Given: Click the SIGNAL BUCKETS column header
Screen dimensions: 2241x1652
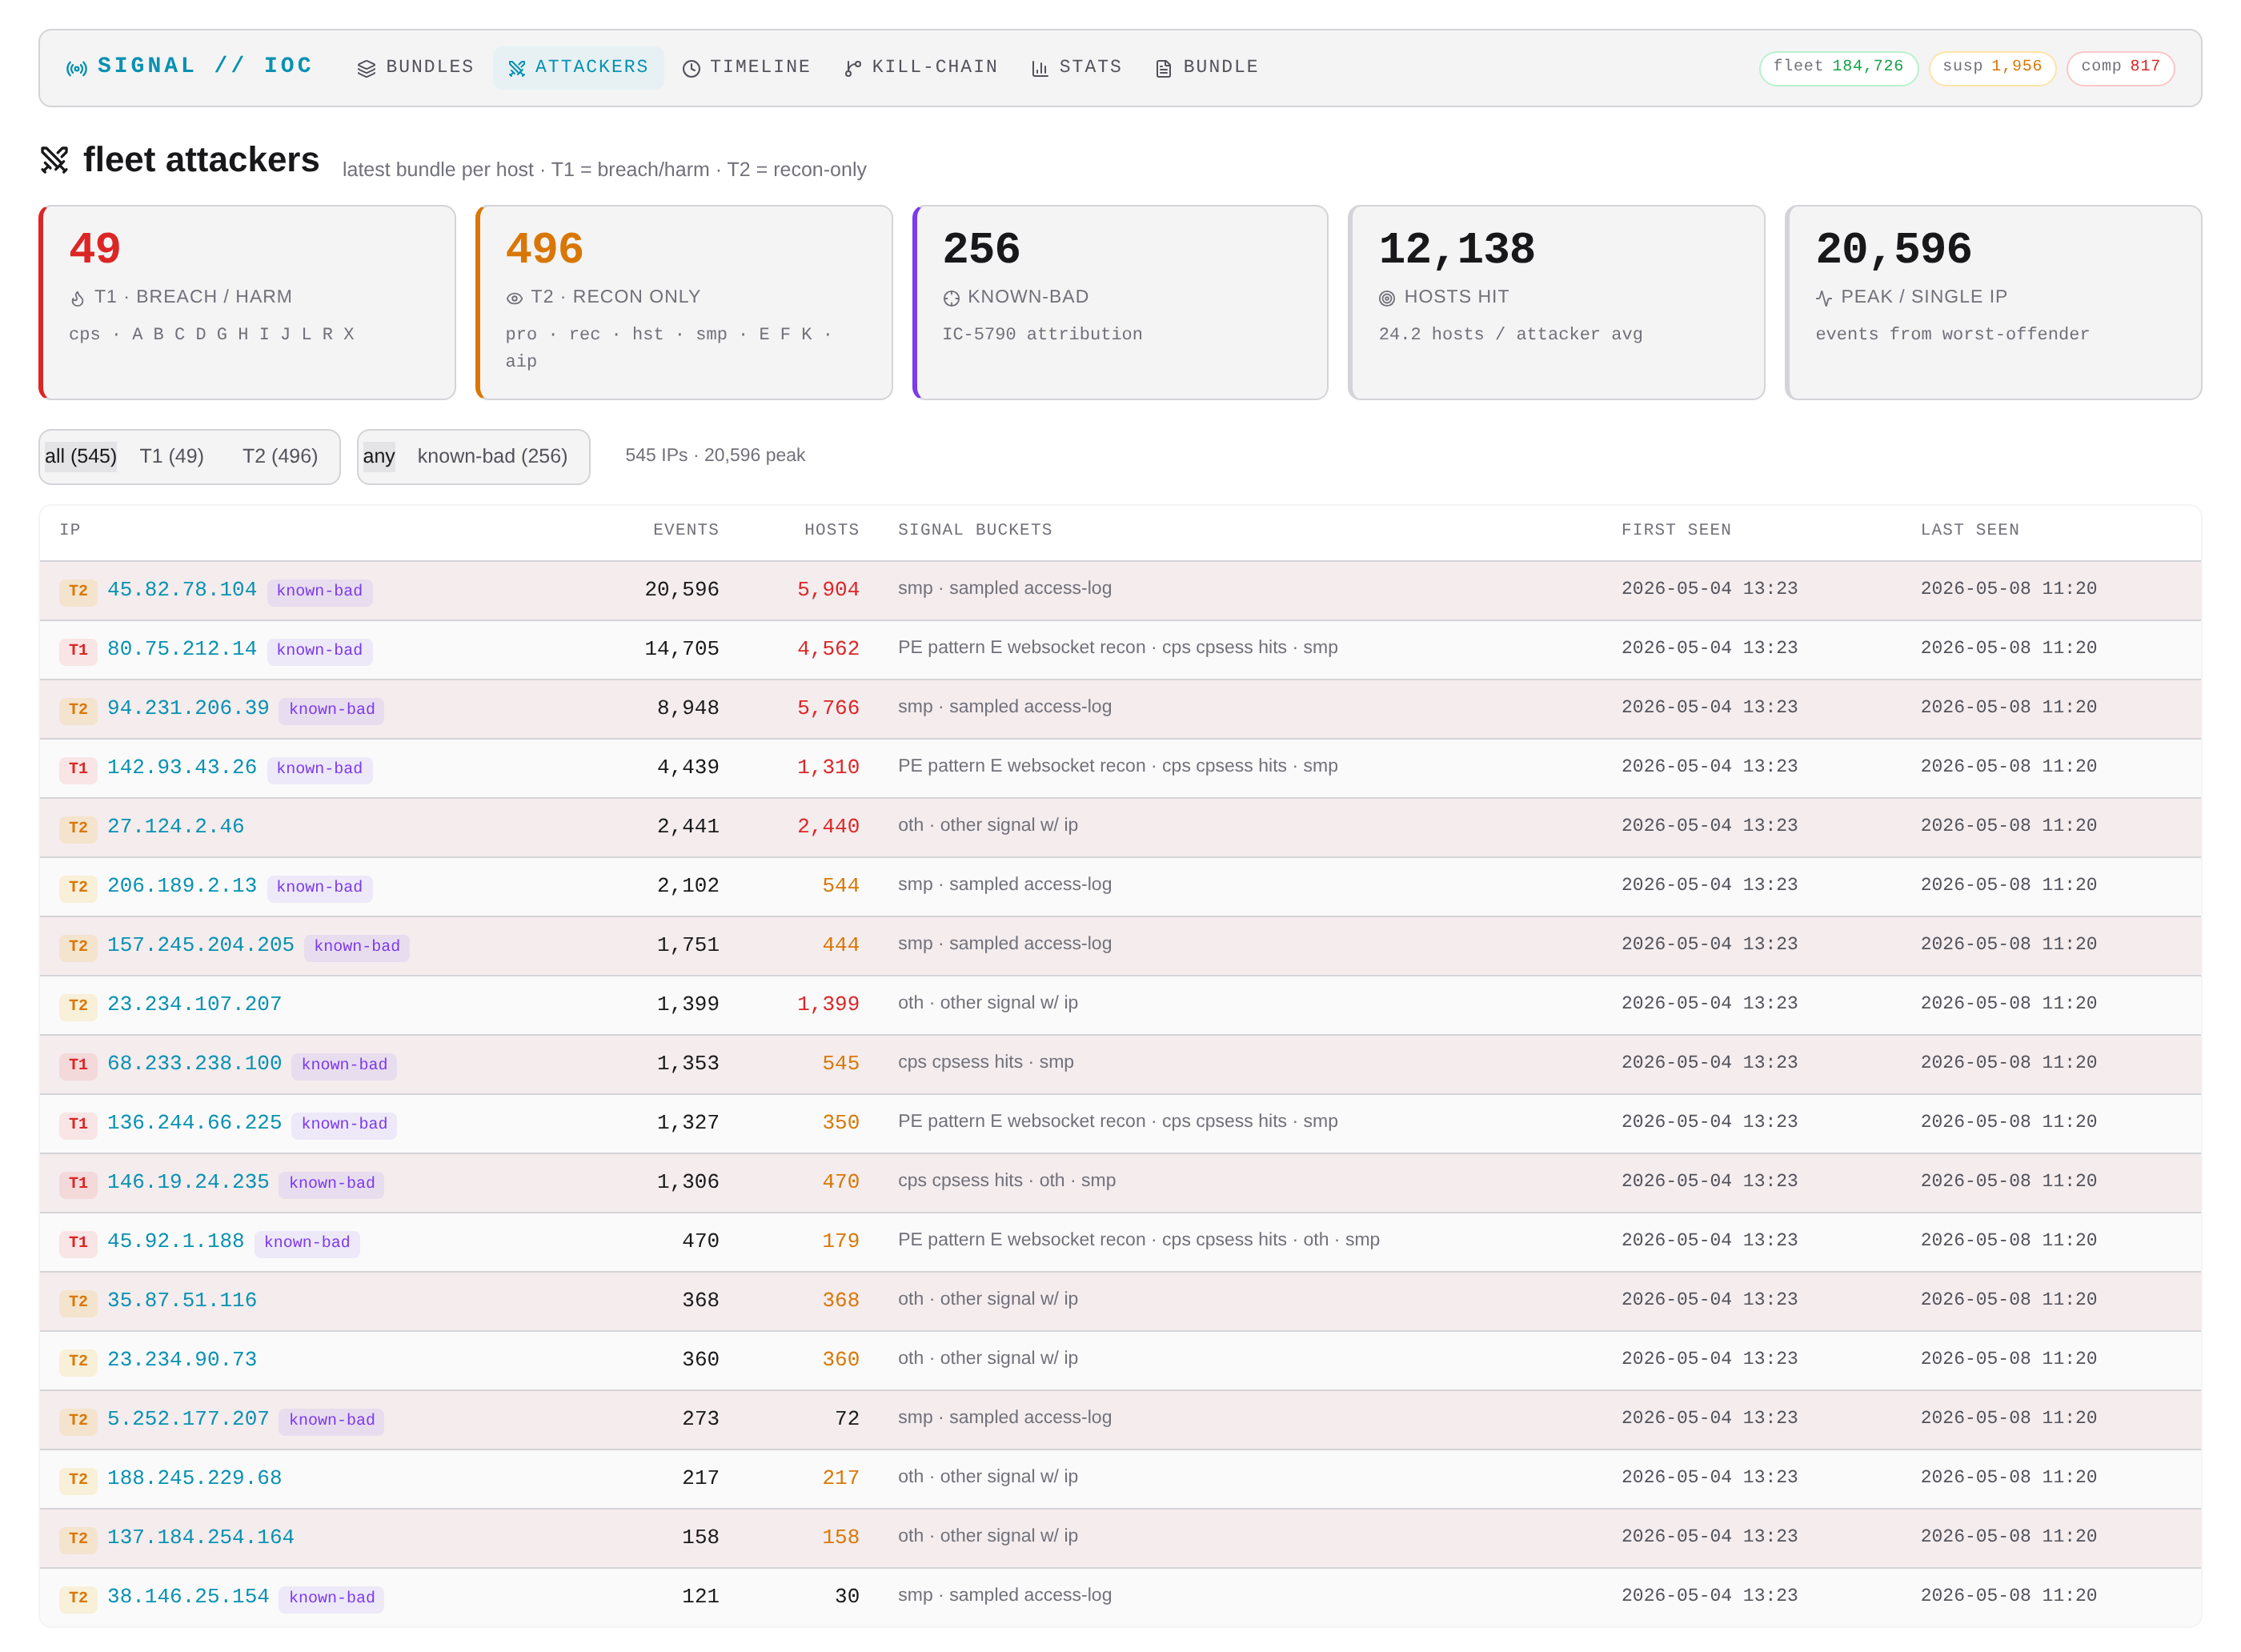Looking at the screenshot, I should coord(975,530).
